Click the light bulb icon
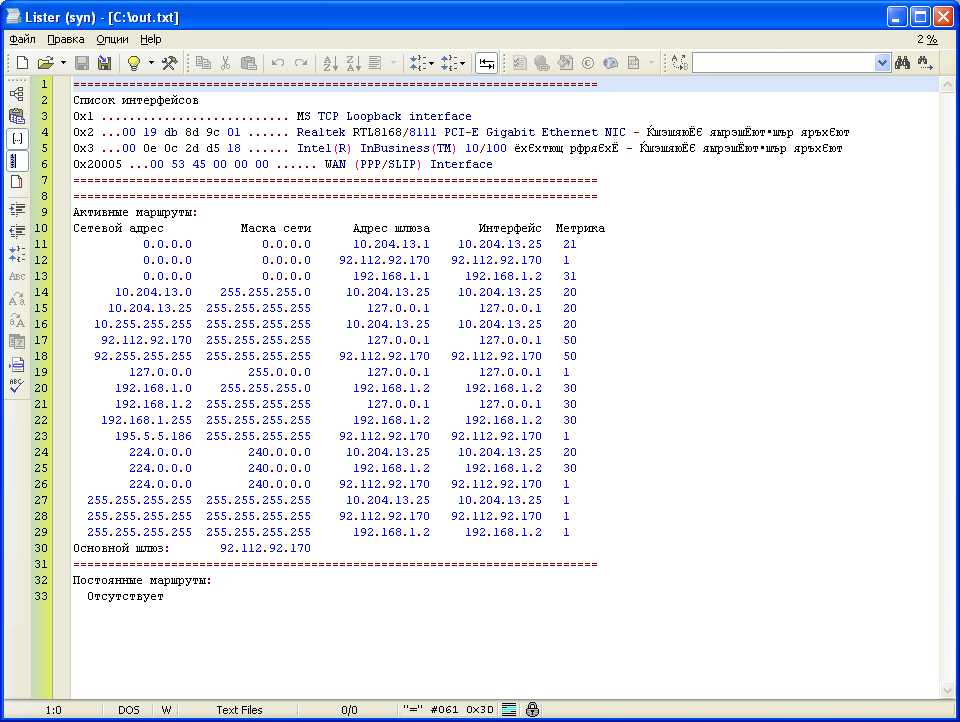Image resolution: width=960 pixels, height=722 pixels. [133, 62]
